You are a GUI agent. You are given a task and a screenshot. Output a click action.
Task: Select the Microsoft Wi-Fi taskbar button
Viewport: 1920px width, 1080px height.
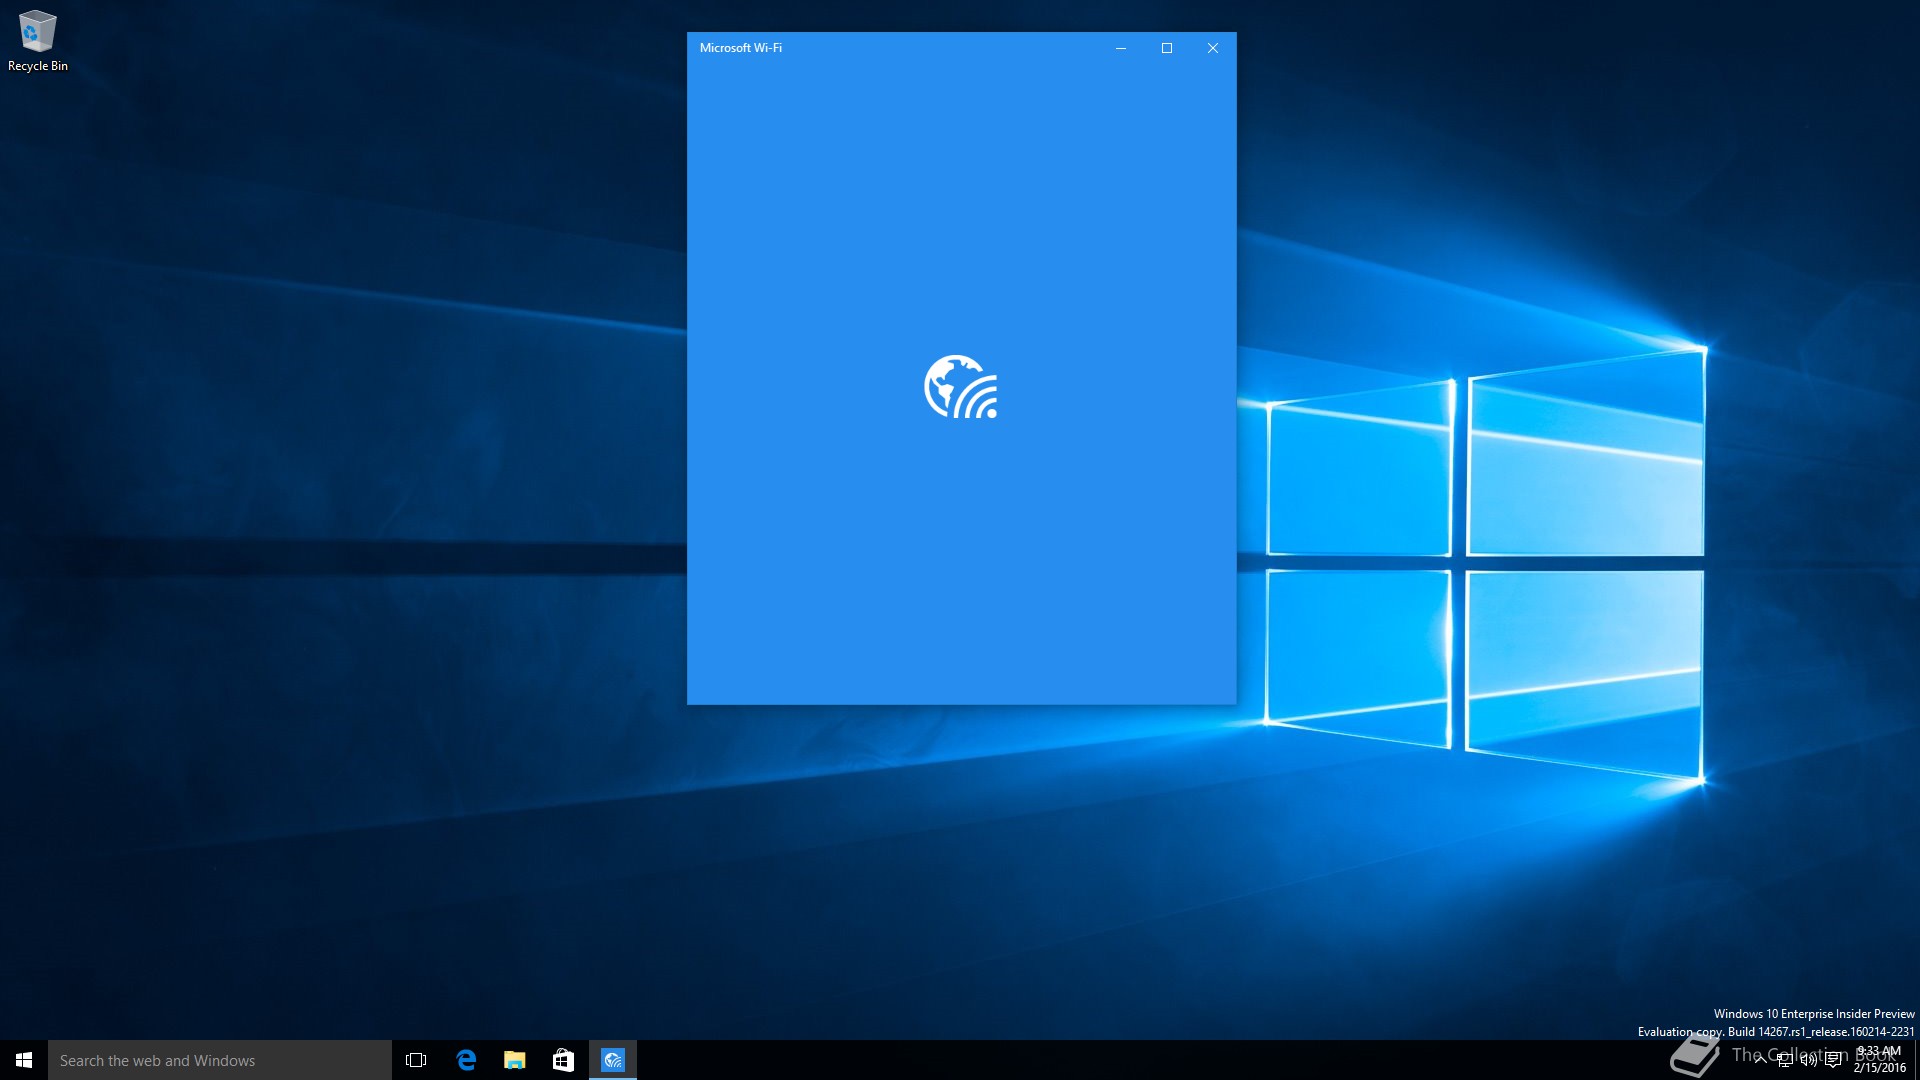click(x=613, y=1060)
